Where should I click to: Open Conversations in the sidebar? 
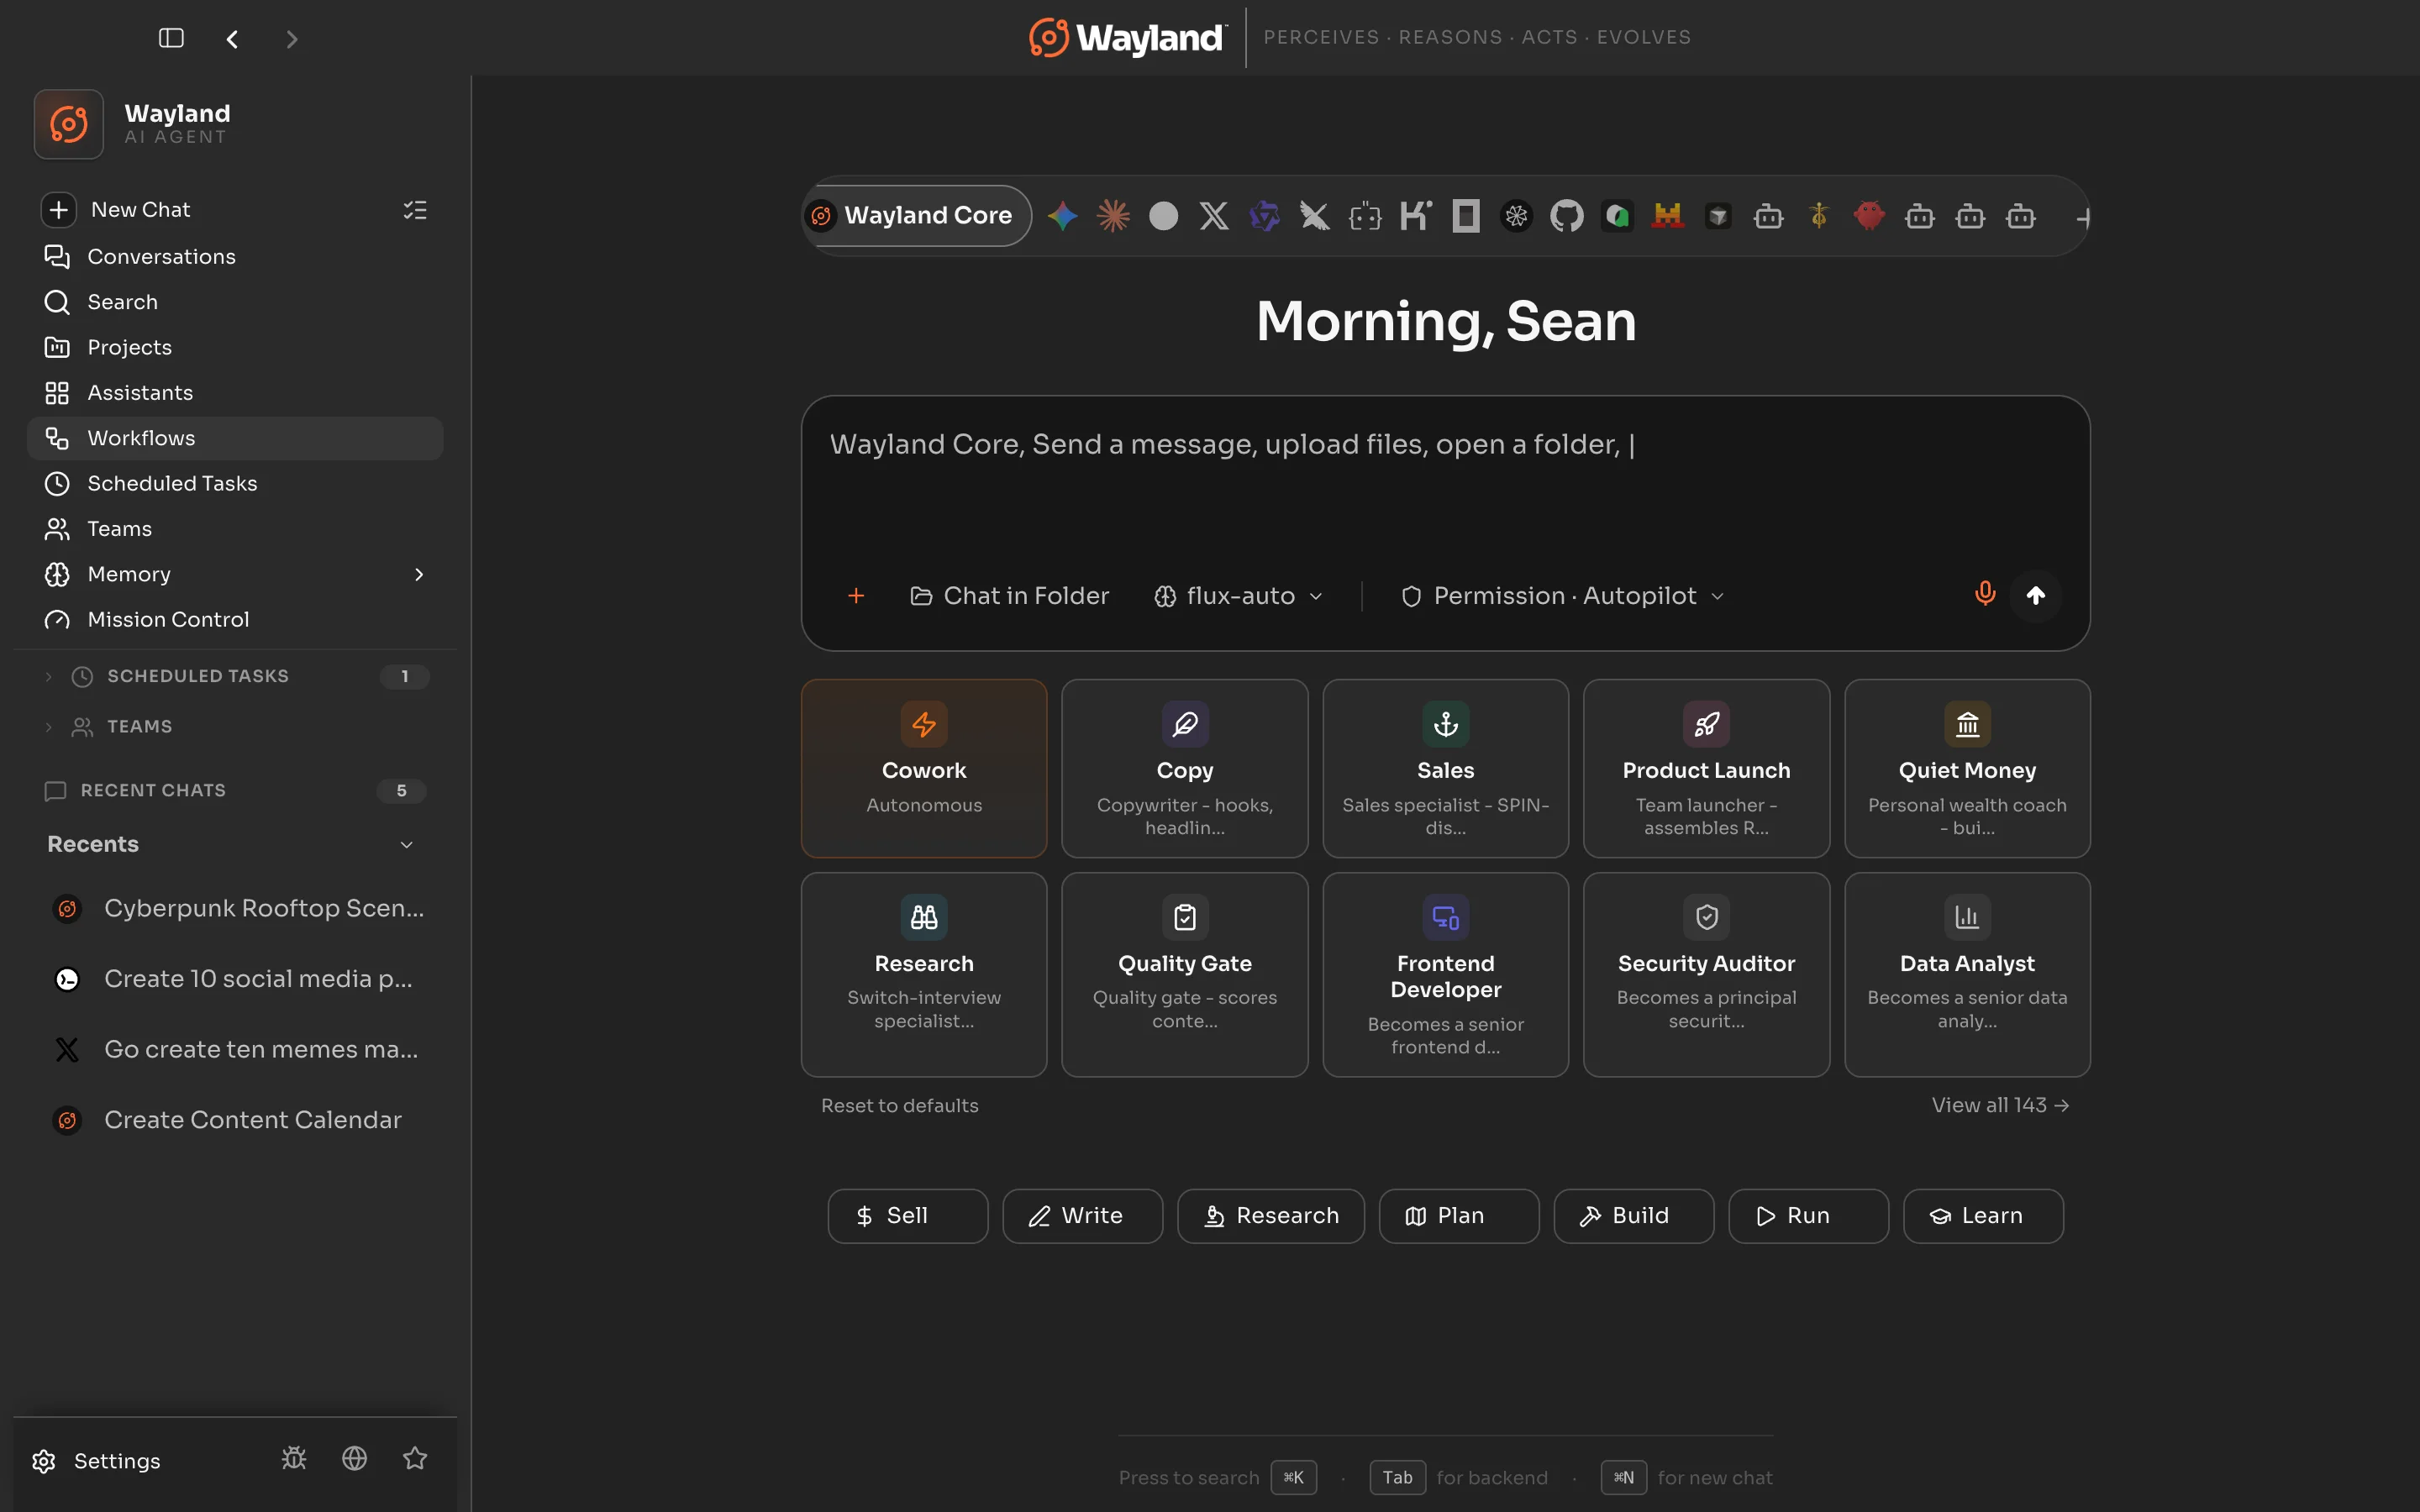pos(235,257)
